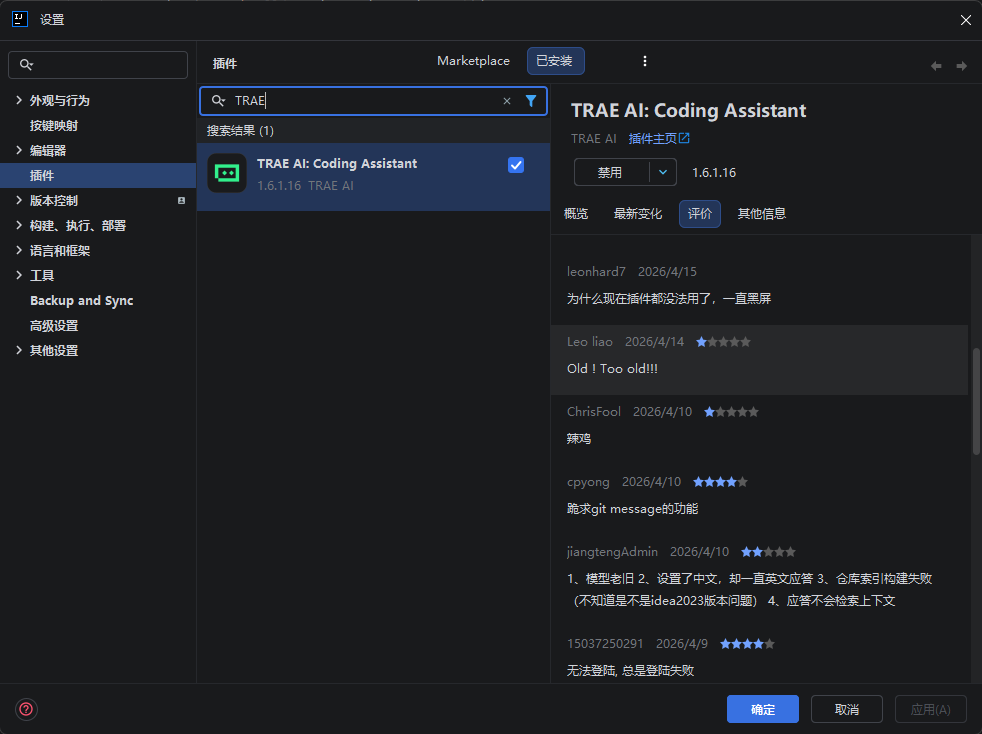The width and height of the screenshot is (982, 734).
Task: Open the 禁用 button dropdown arrow
Action: pyautogui.click(x=663, y=172)
